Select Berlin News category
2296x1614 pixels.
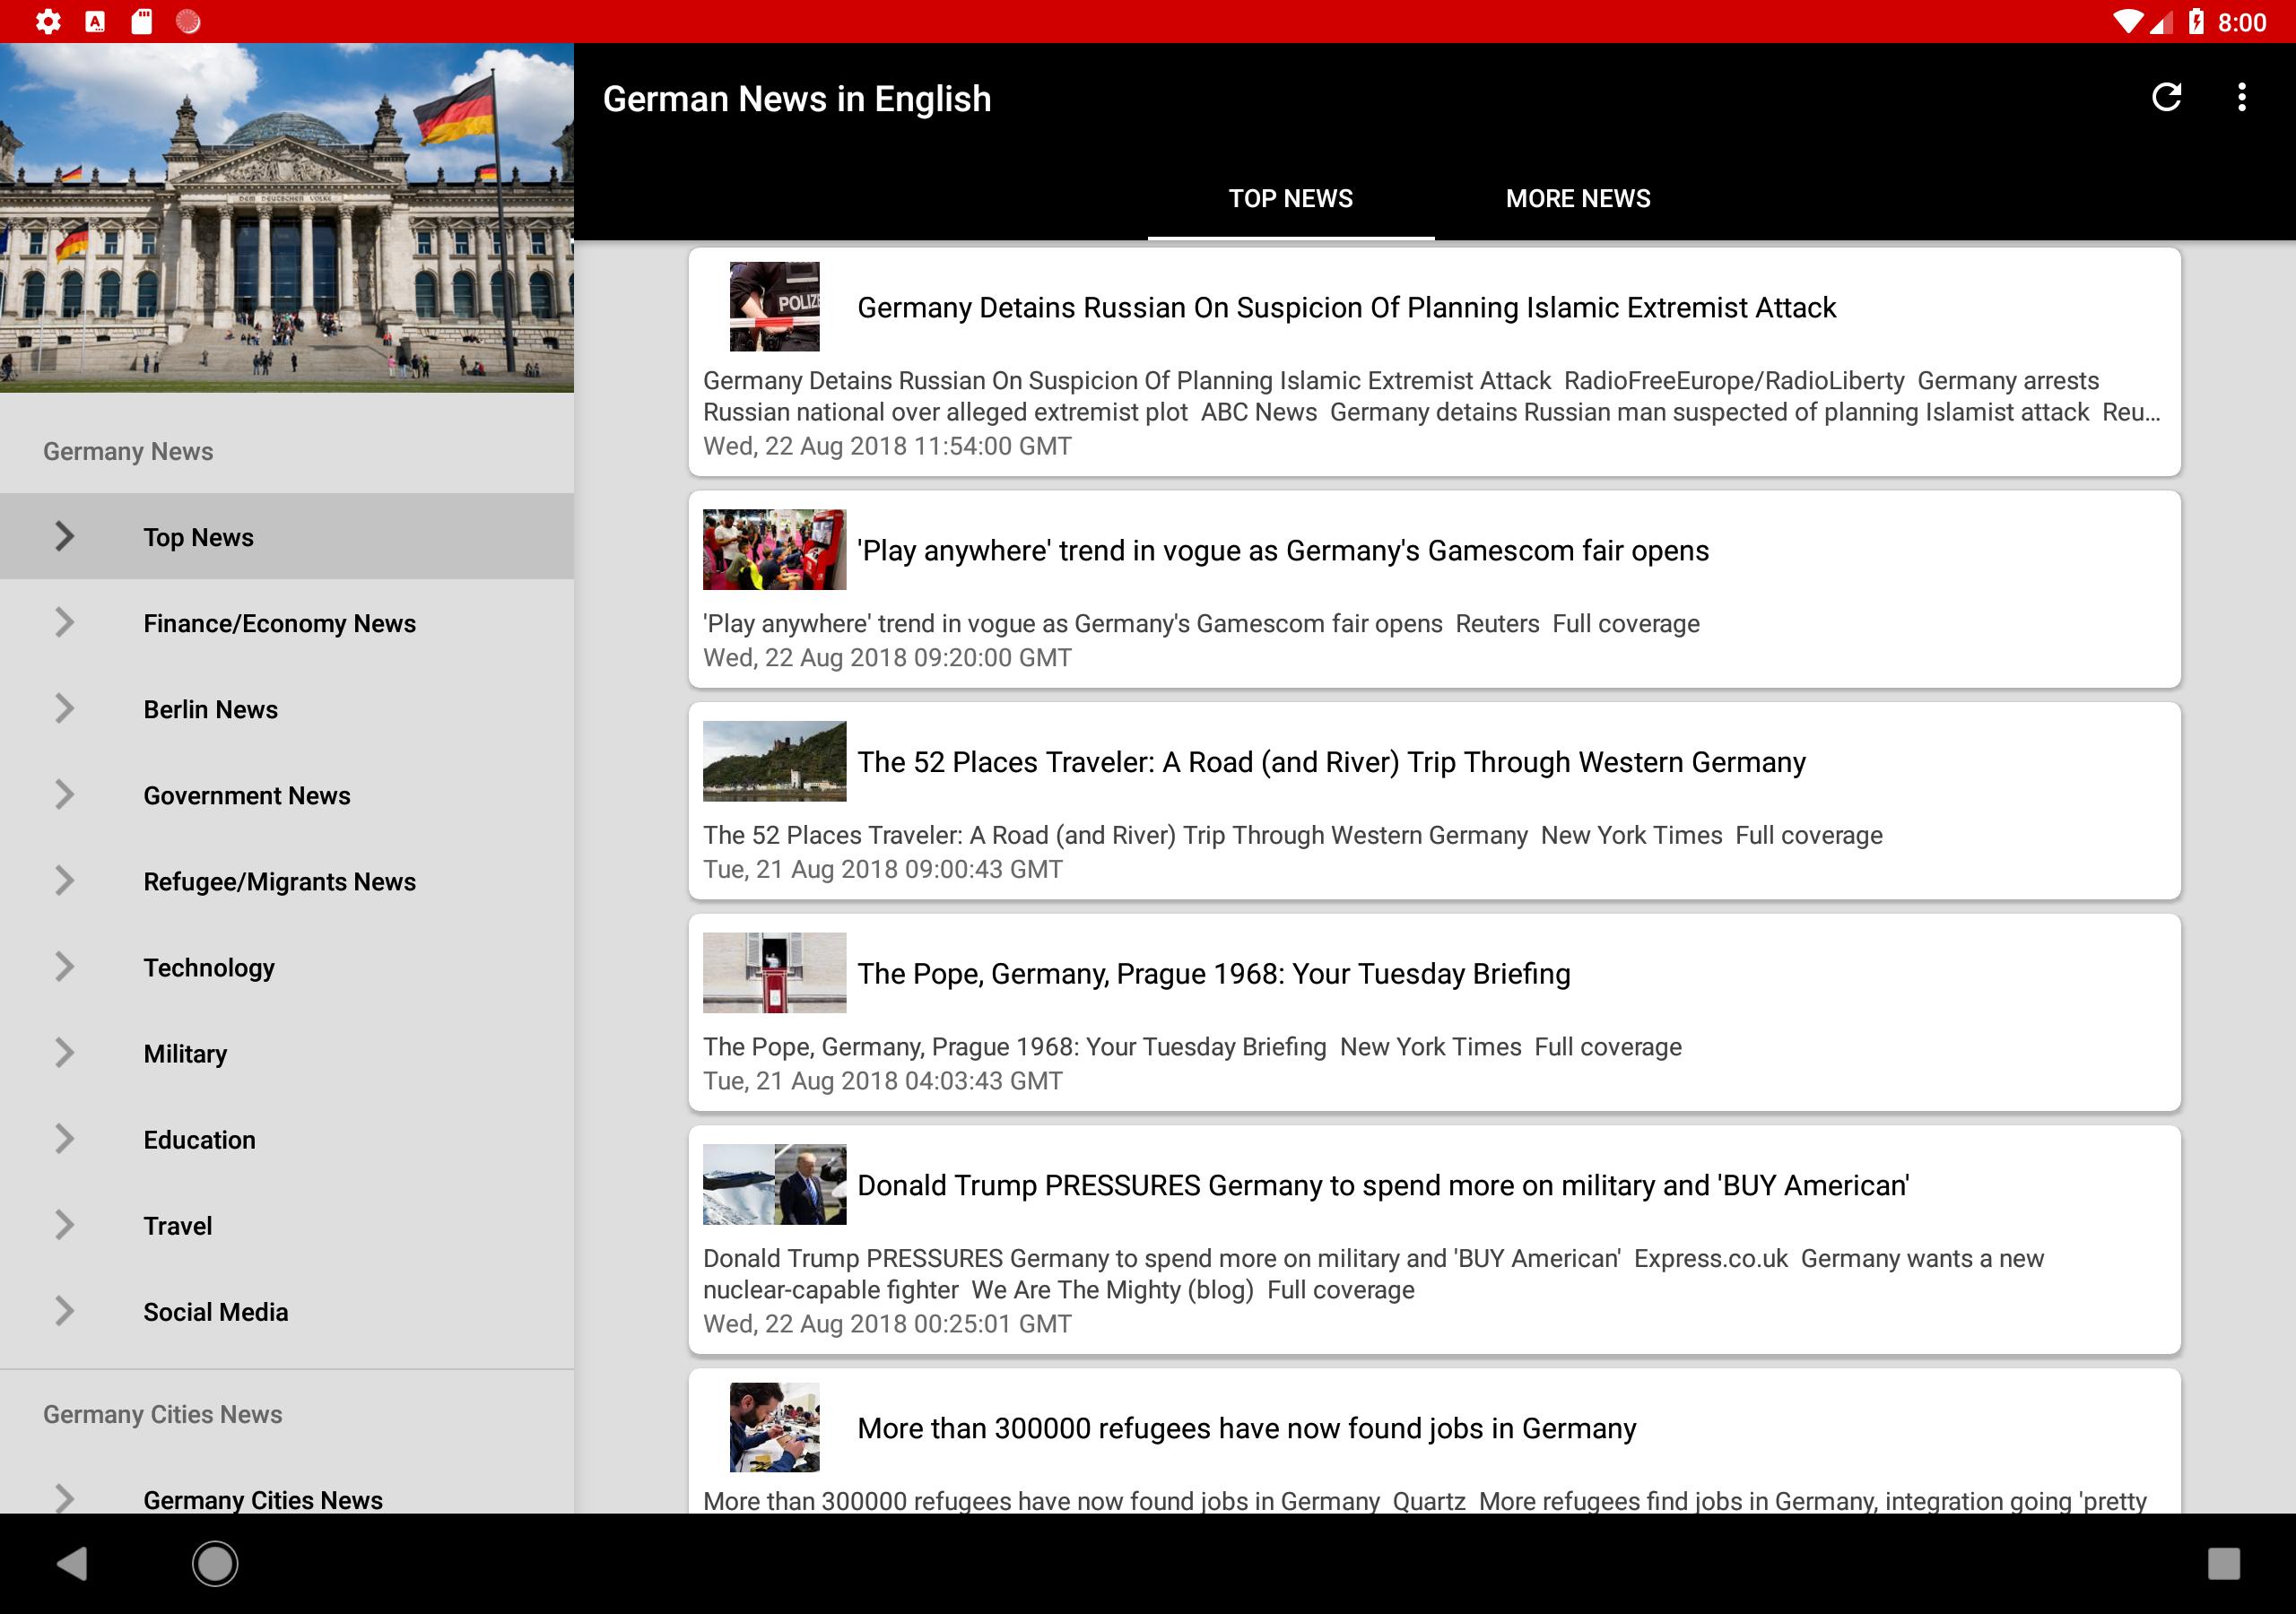(287, 708)
